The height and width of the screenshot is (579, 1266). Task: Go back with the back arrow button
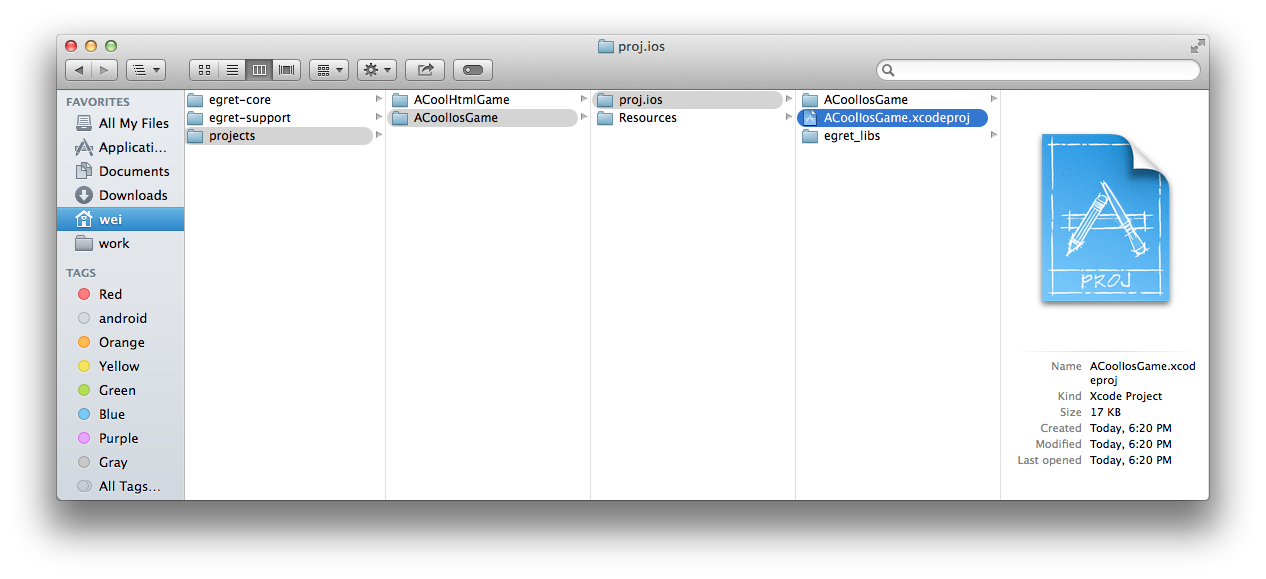78,70
